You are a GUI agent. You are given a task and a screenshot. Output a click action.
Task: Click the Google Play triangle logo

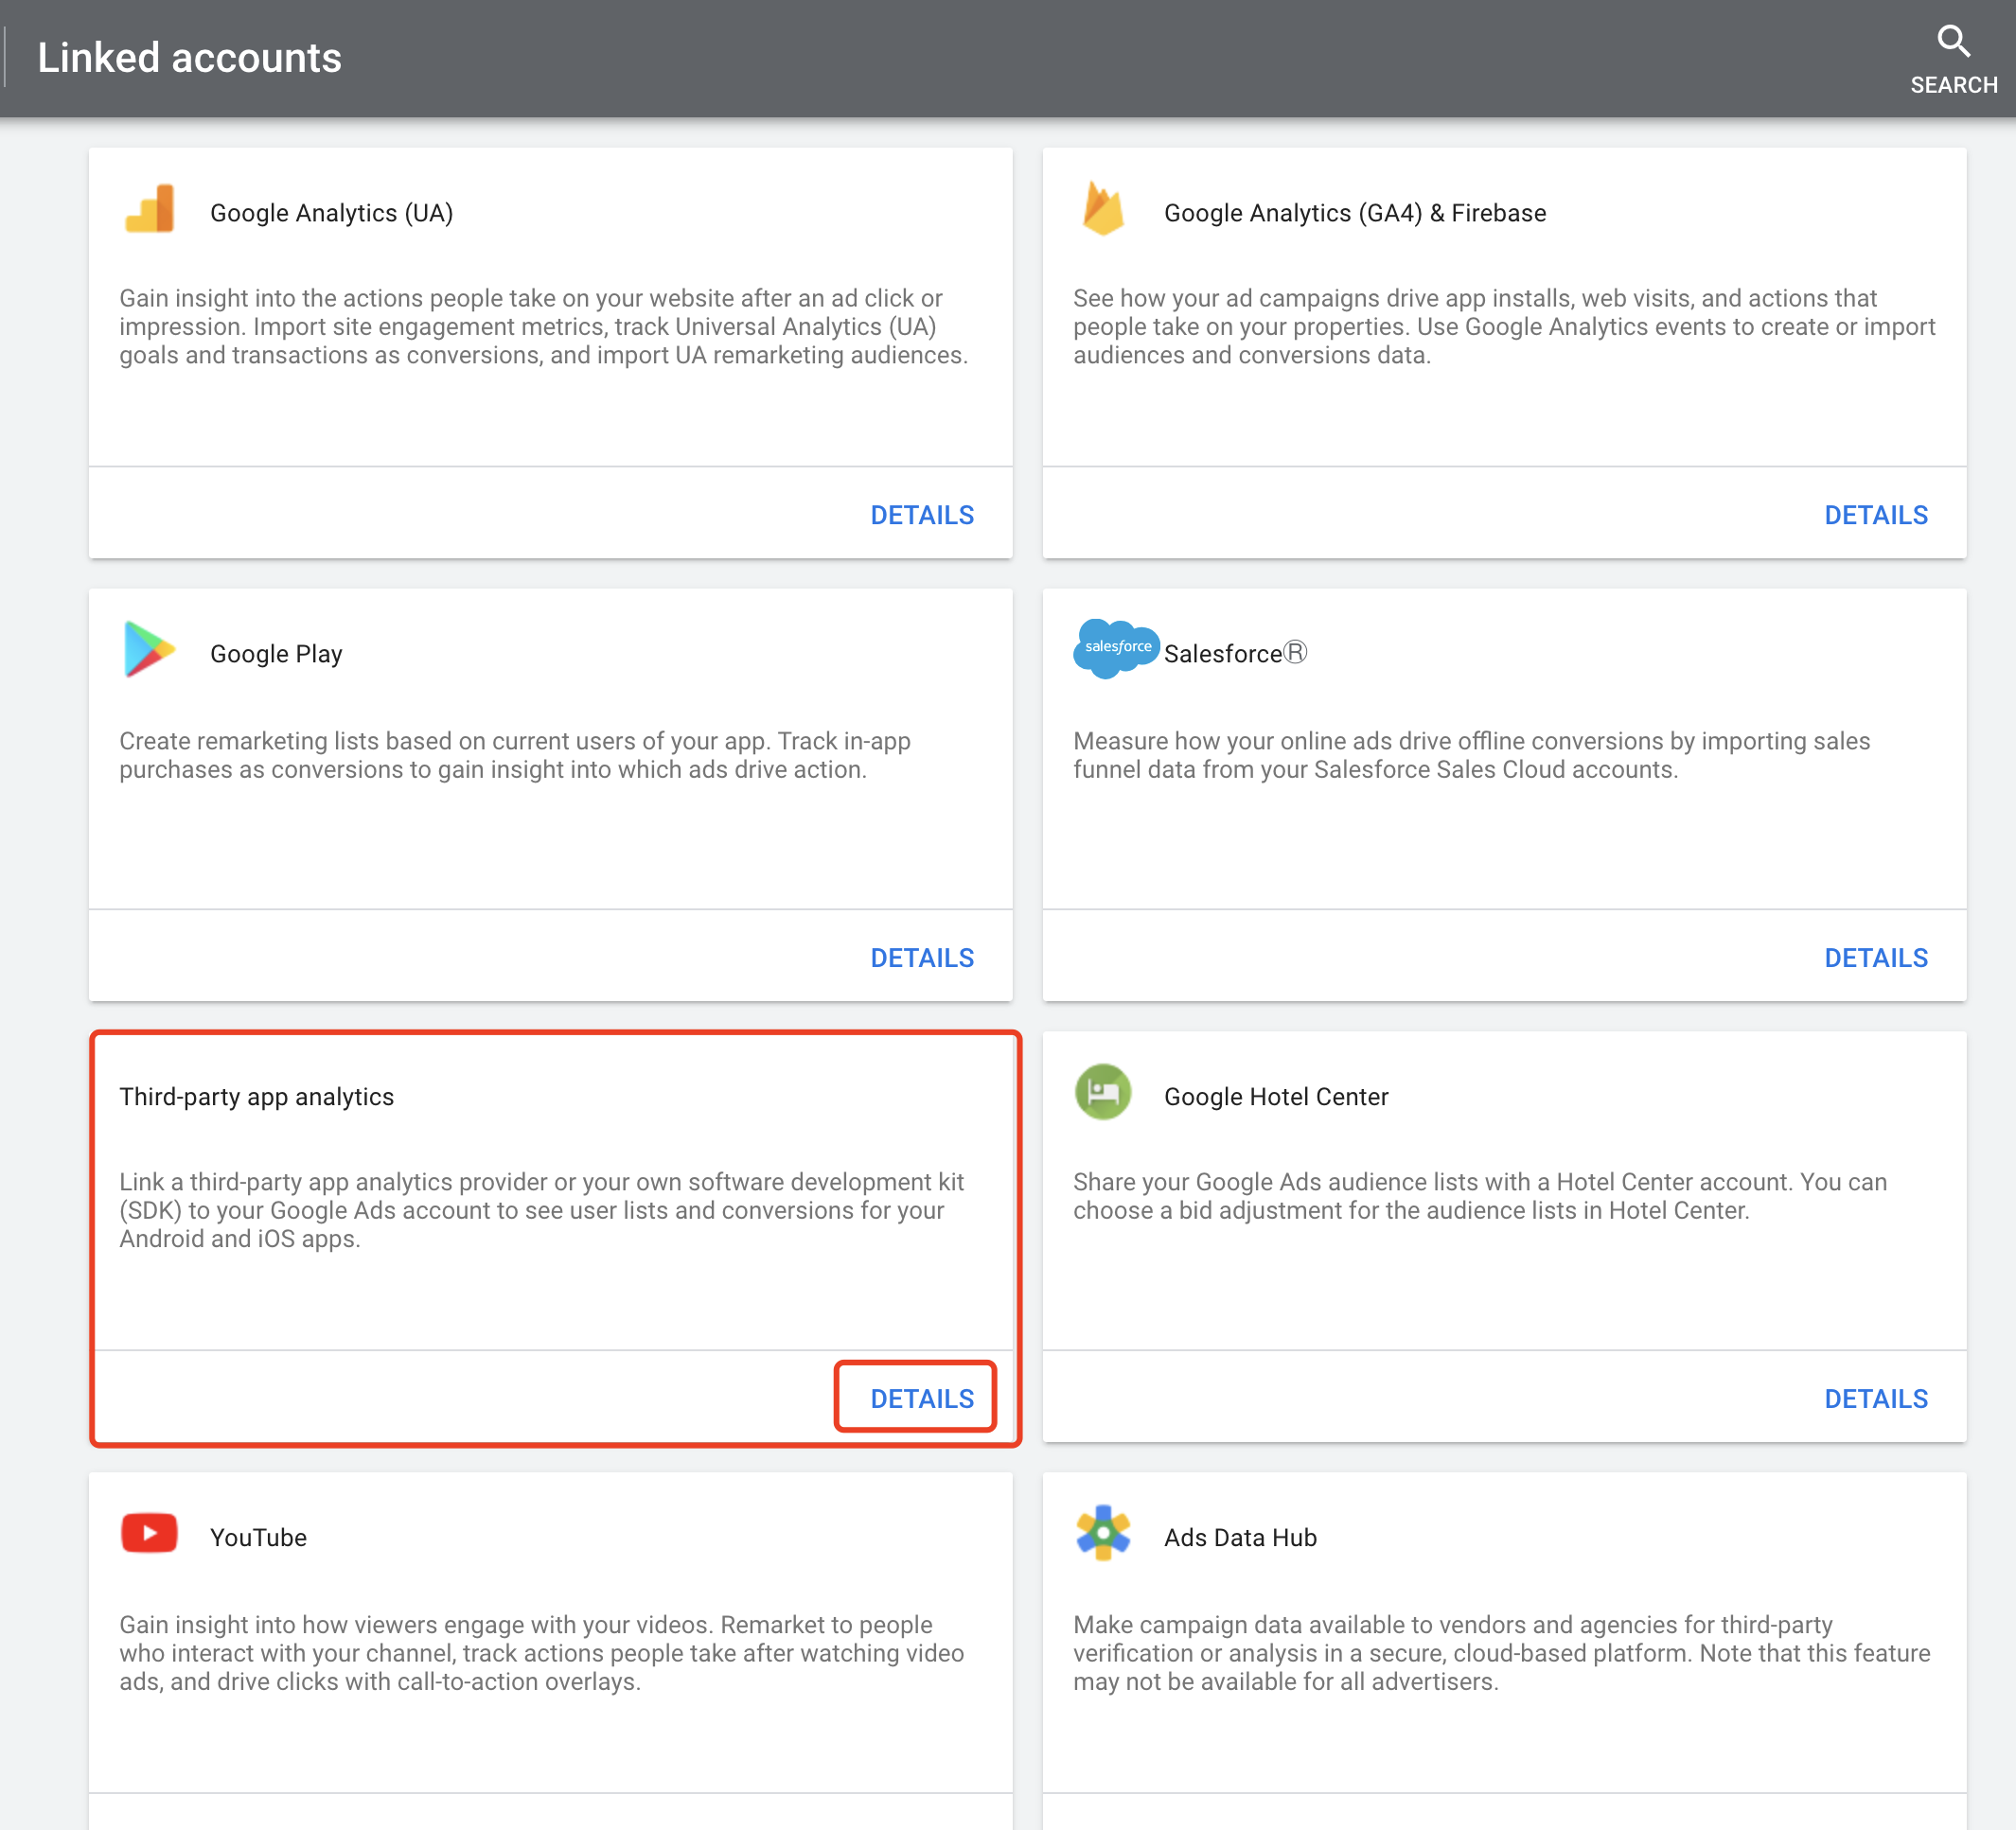point(149,649)
